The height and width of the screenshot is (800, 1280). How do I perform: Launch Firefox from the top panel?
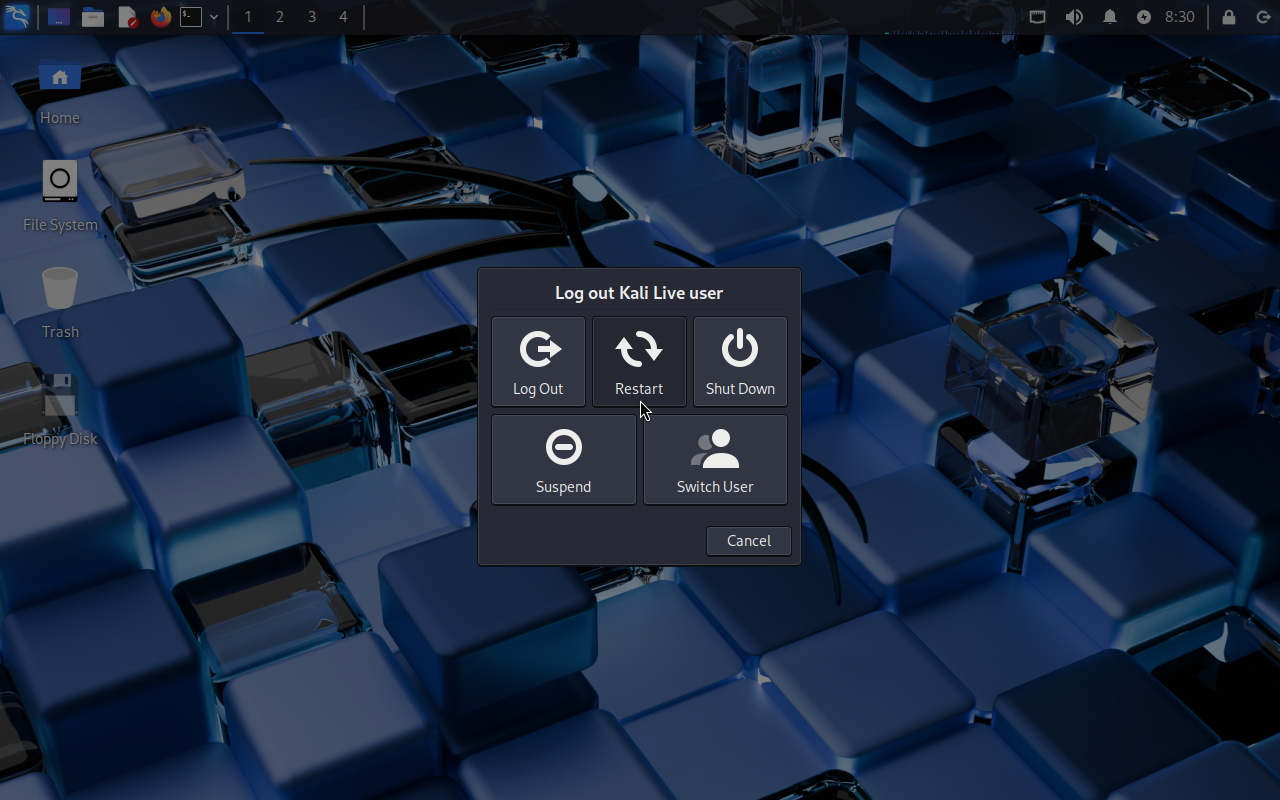(160, 17)
